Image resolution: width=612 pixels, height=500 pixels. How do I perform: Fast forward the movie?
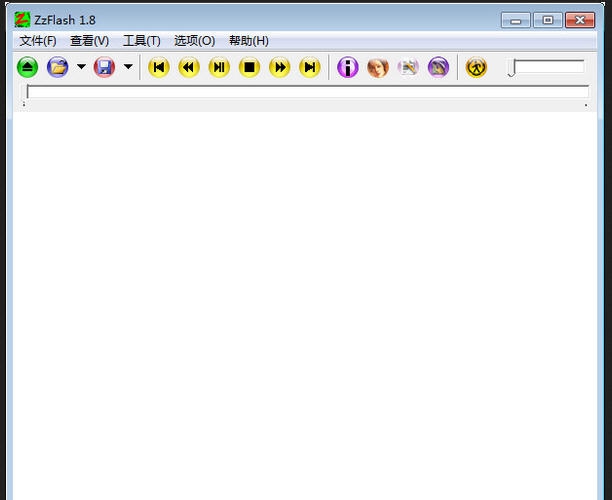pos(280,67)
